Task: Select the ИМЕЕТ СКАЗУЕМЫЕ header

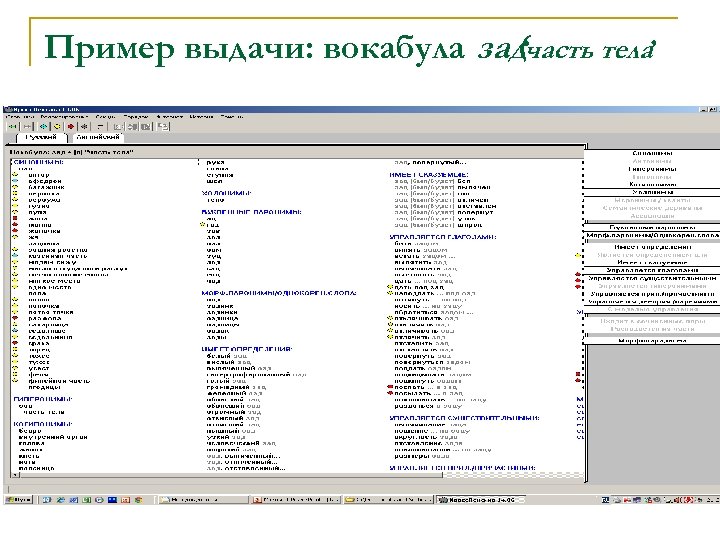Action: 429,174
